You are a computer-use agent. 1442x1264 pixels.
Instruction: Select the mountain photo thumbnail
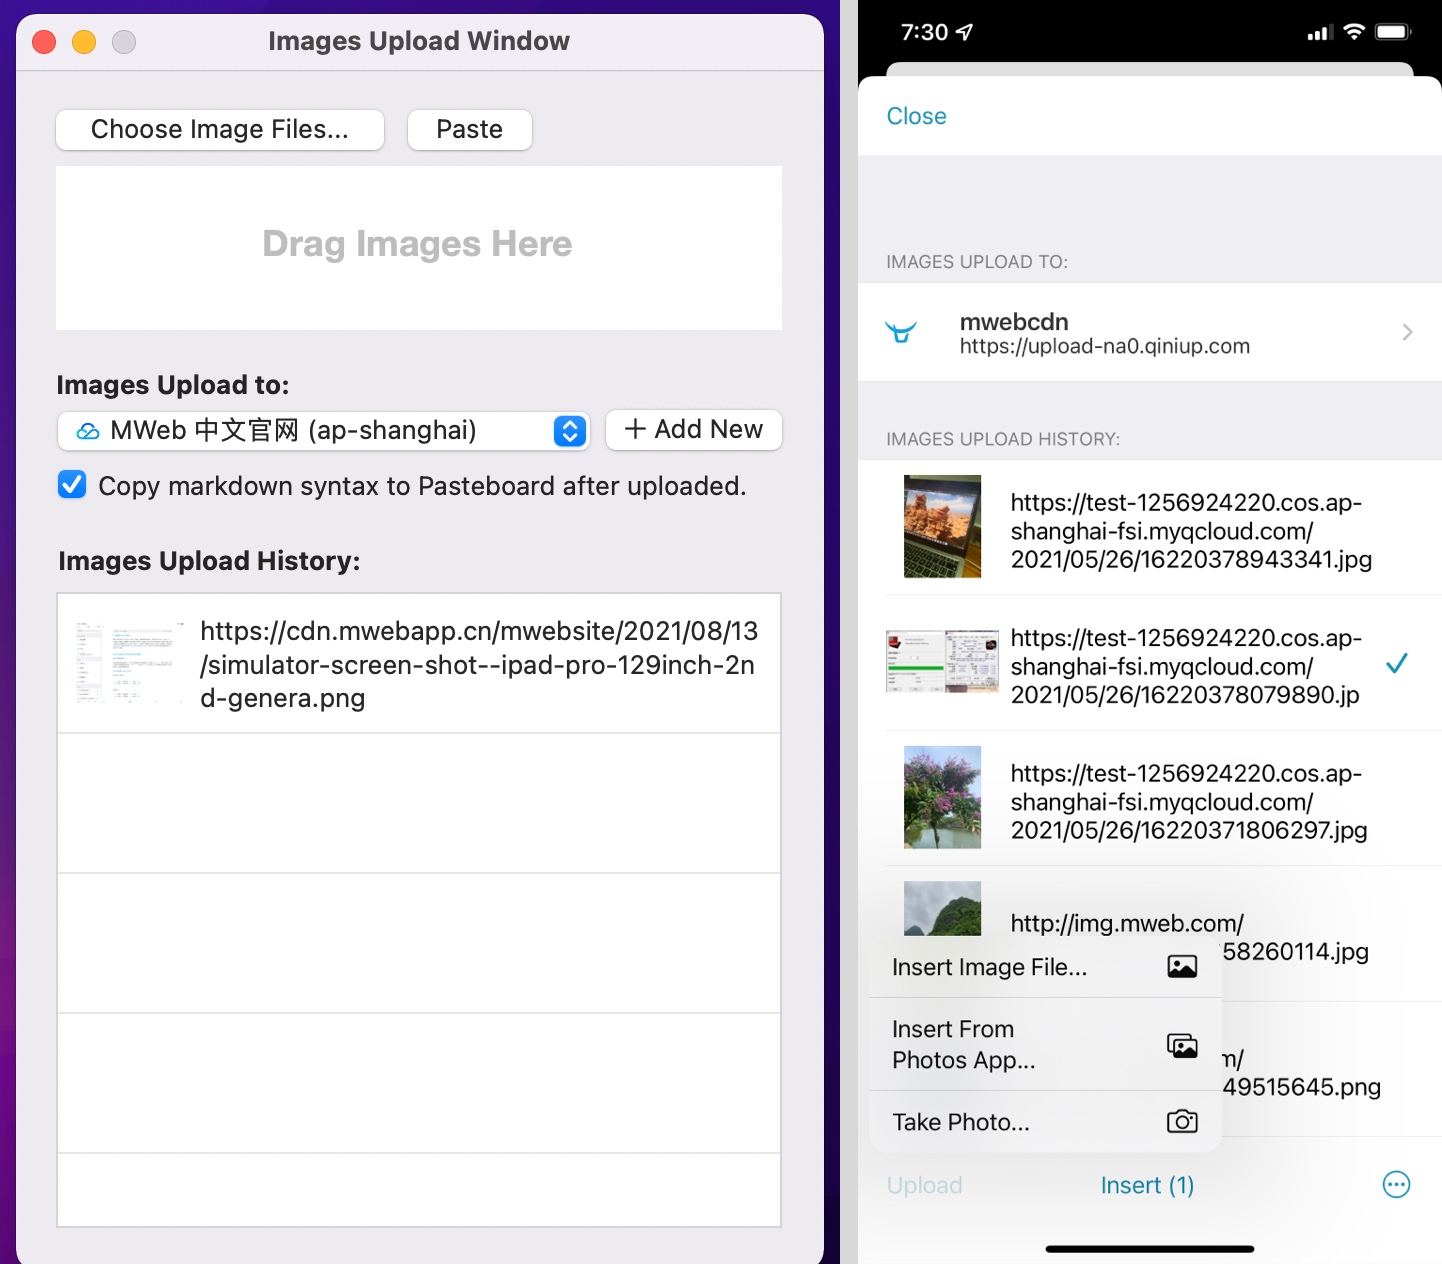tap(942, 908)
